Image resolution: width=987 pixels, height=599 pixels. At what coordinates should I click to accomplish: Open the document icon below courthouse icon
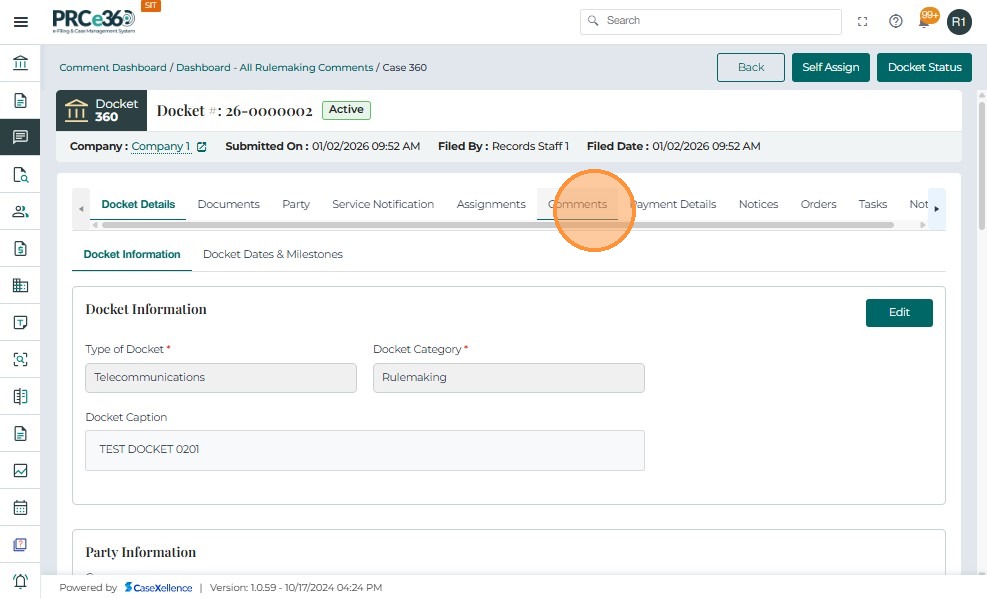[x=20, y=100]
